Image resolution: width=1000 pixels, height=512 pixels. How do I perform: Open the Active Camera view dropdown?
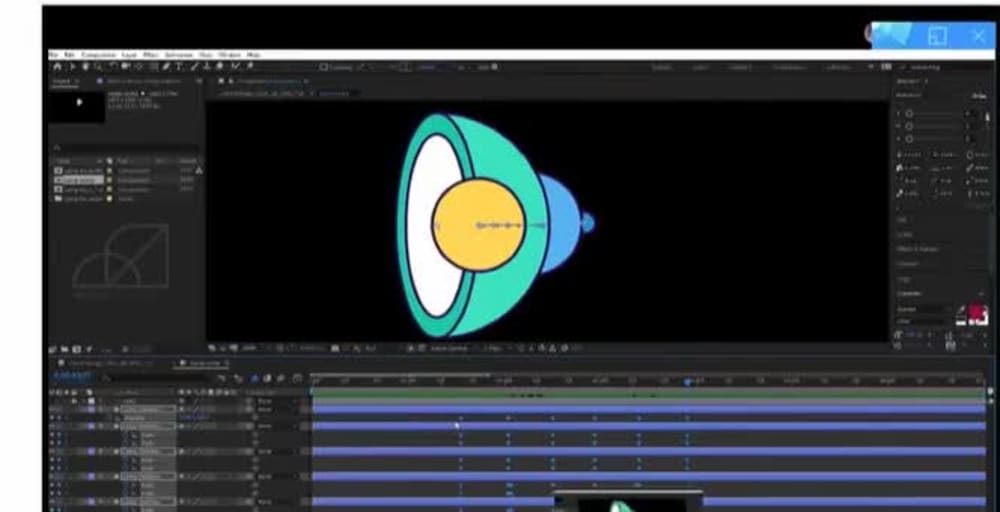pos(449,348)
